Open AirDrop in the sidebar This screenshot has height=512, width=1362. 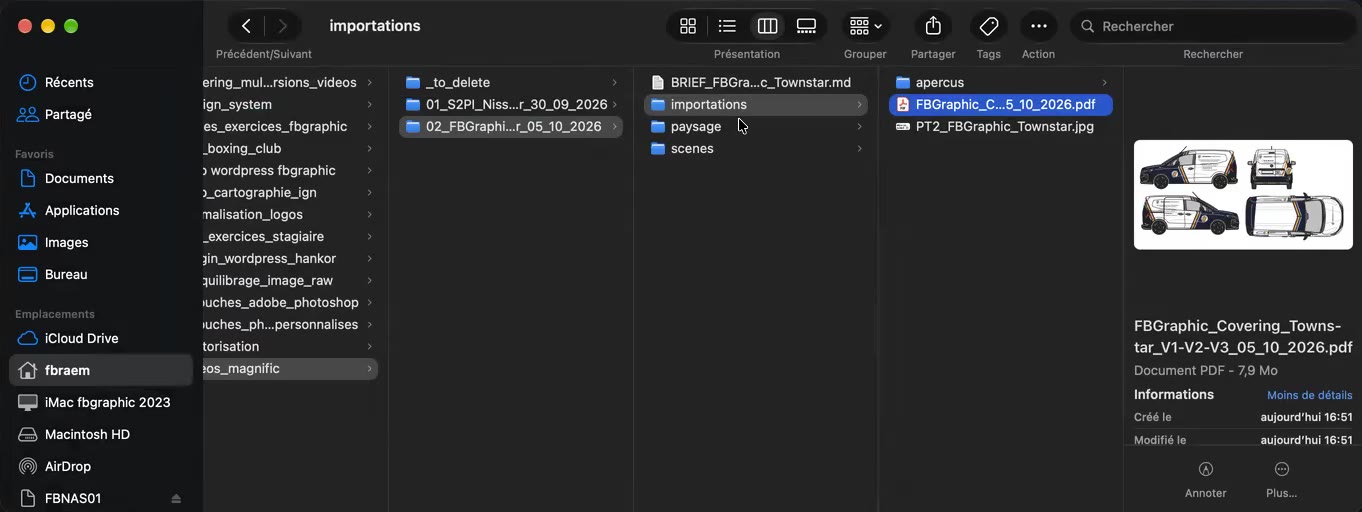click(101, 466)
